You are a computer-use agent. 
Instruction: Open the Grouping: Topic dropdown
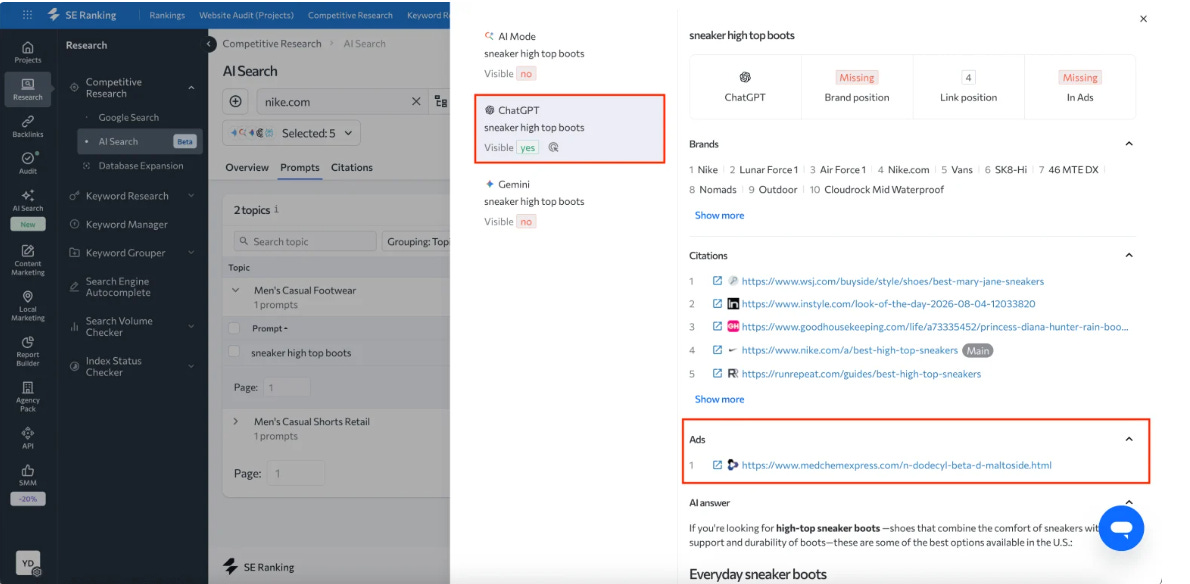tap(416, 241)
